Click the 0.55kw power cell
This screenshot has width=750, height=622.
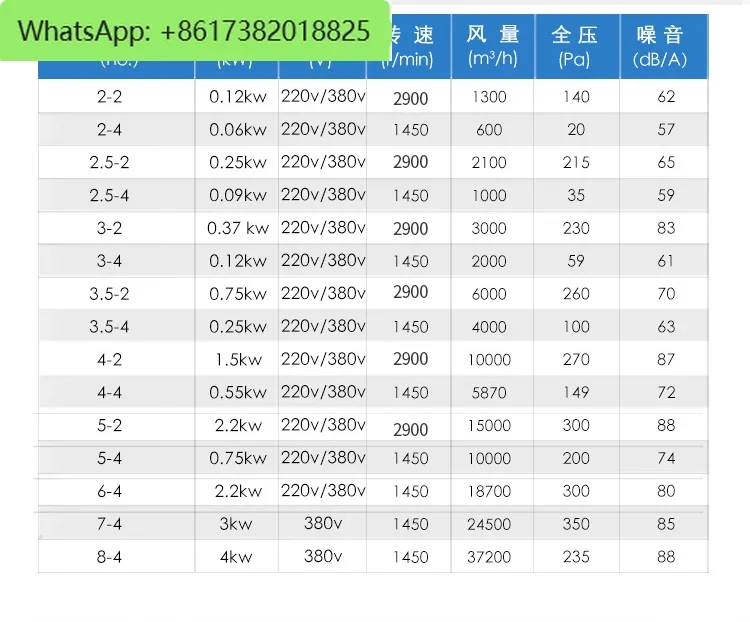(238, 392)
